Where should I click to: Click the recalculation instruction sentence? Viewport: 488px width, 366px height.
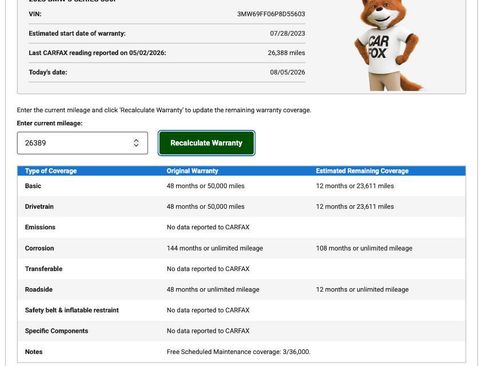[164, 110]
